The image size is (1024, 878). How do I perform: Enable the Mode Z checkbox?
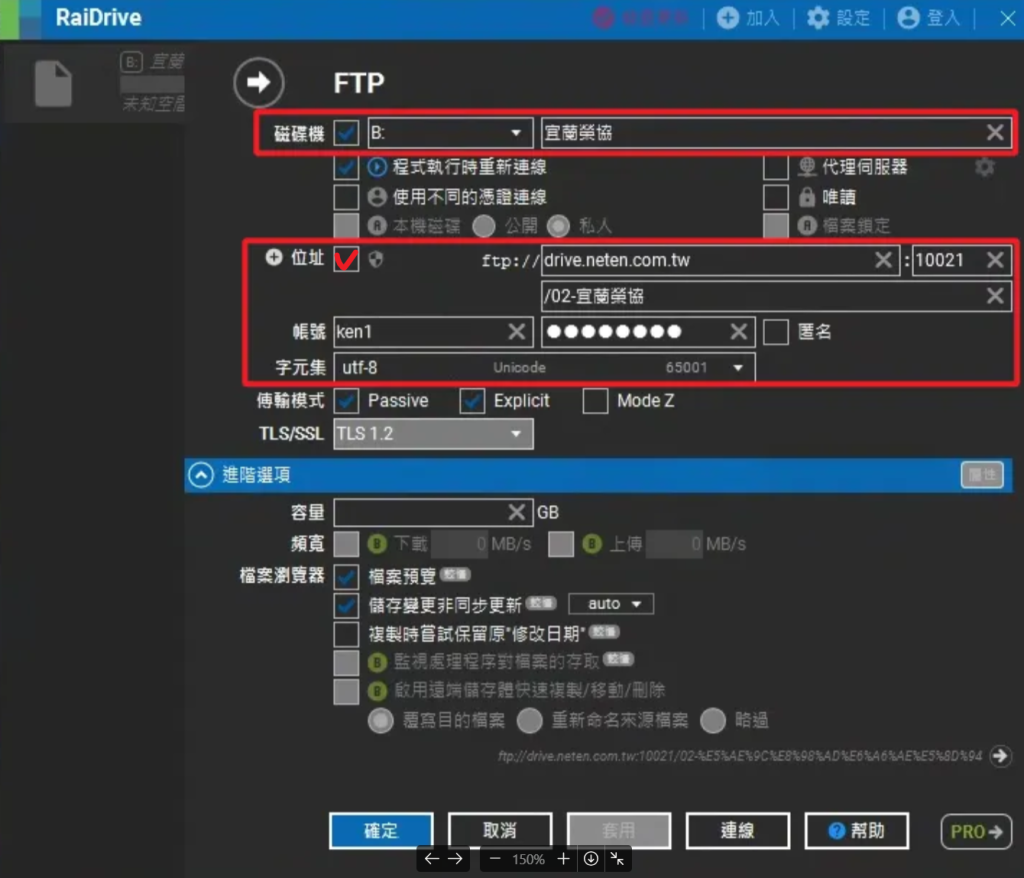click(x=596, y=401)
